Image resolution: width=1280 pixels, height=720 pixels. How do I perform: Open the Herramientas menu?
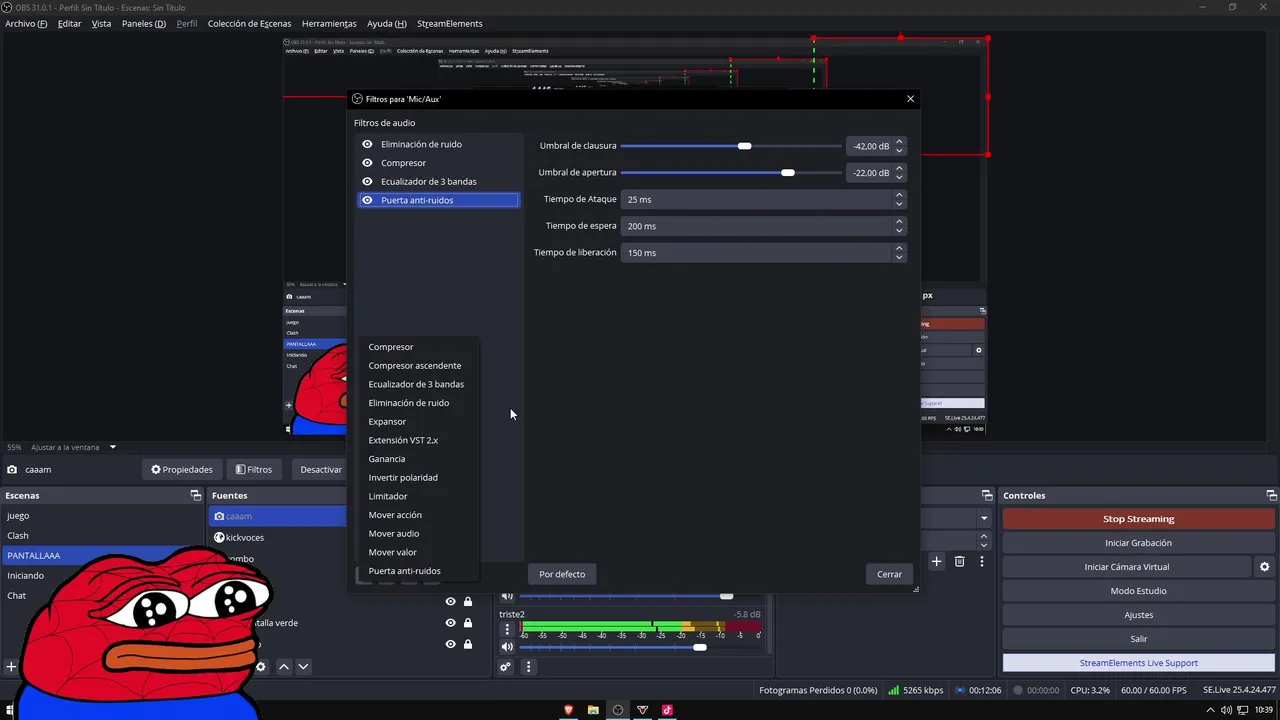click(329, 23)
